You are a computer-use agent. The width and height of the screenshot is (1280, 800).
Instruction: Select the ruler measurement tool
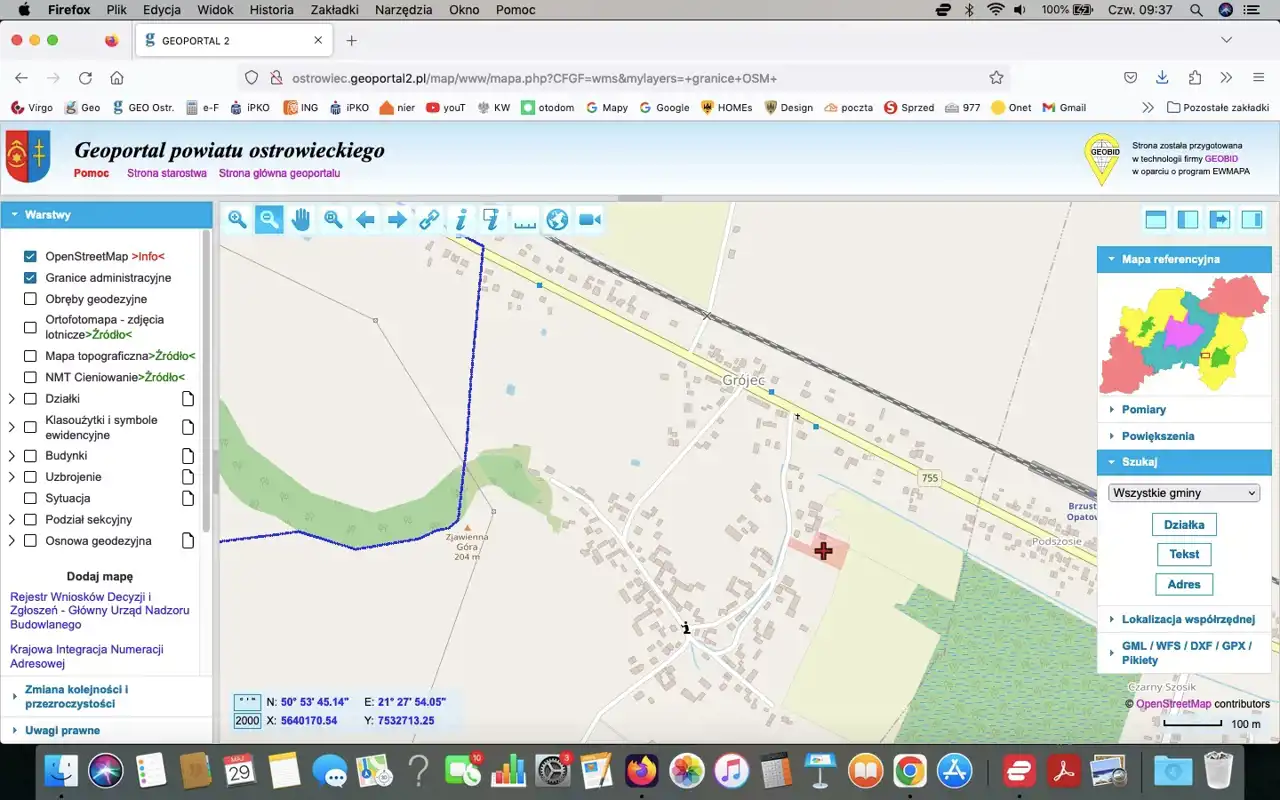tap(525, 220)
